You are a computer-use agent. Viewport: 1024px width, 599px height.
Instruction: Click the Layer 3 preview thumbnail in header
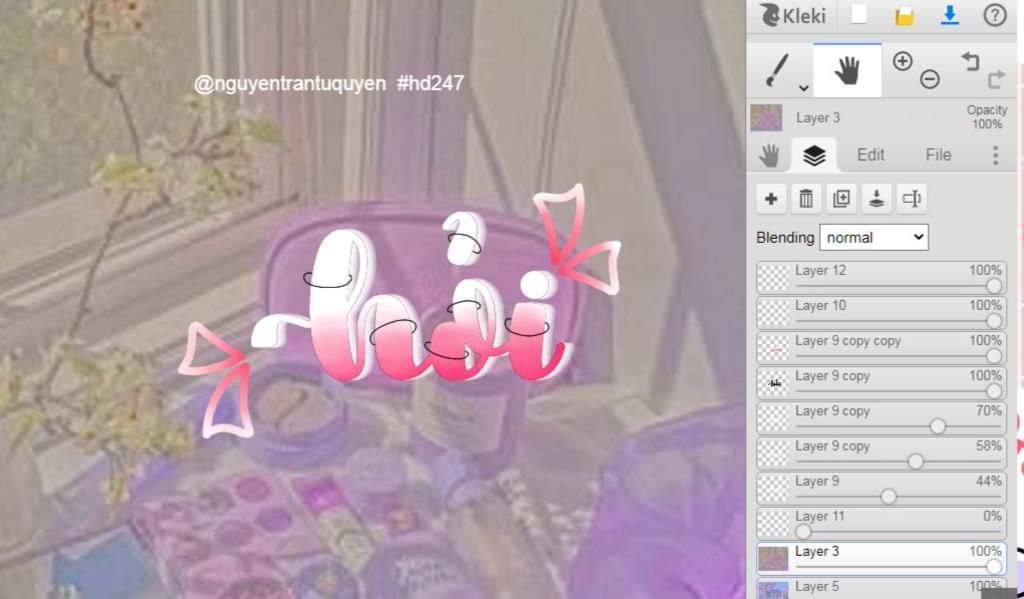(x=765, y=118)
